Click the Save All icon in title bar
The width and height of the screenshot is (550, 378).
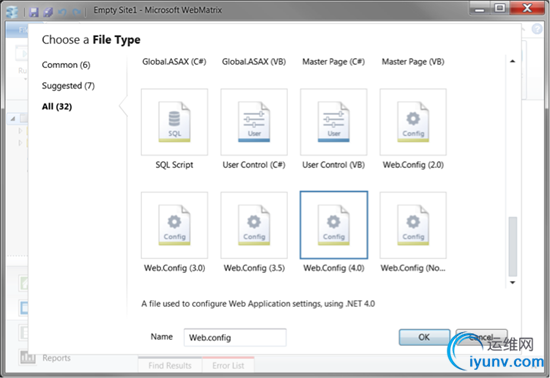coord(48,12)
